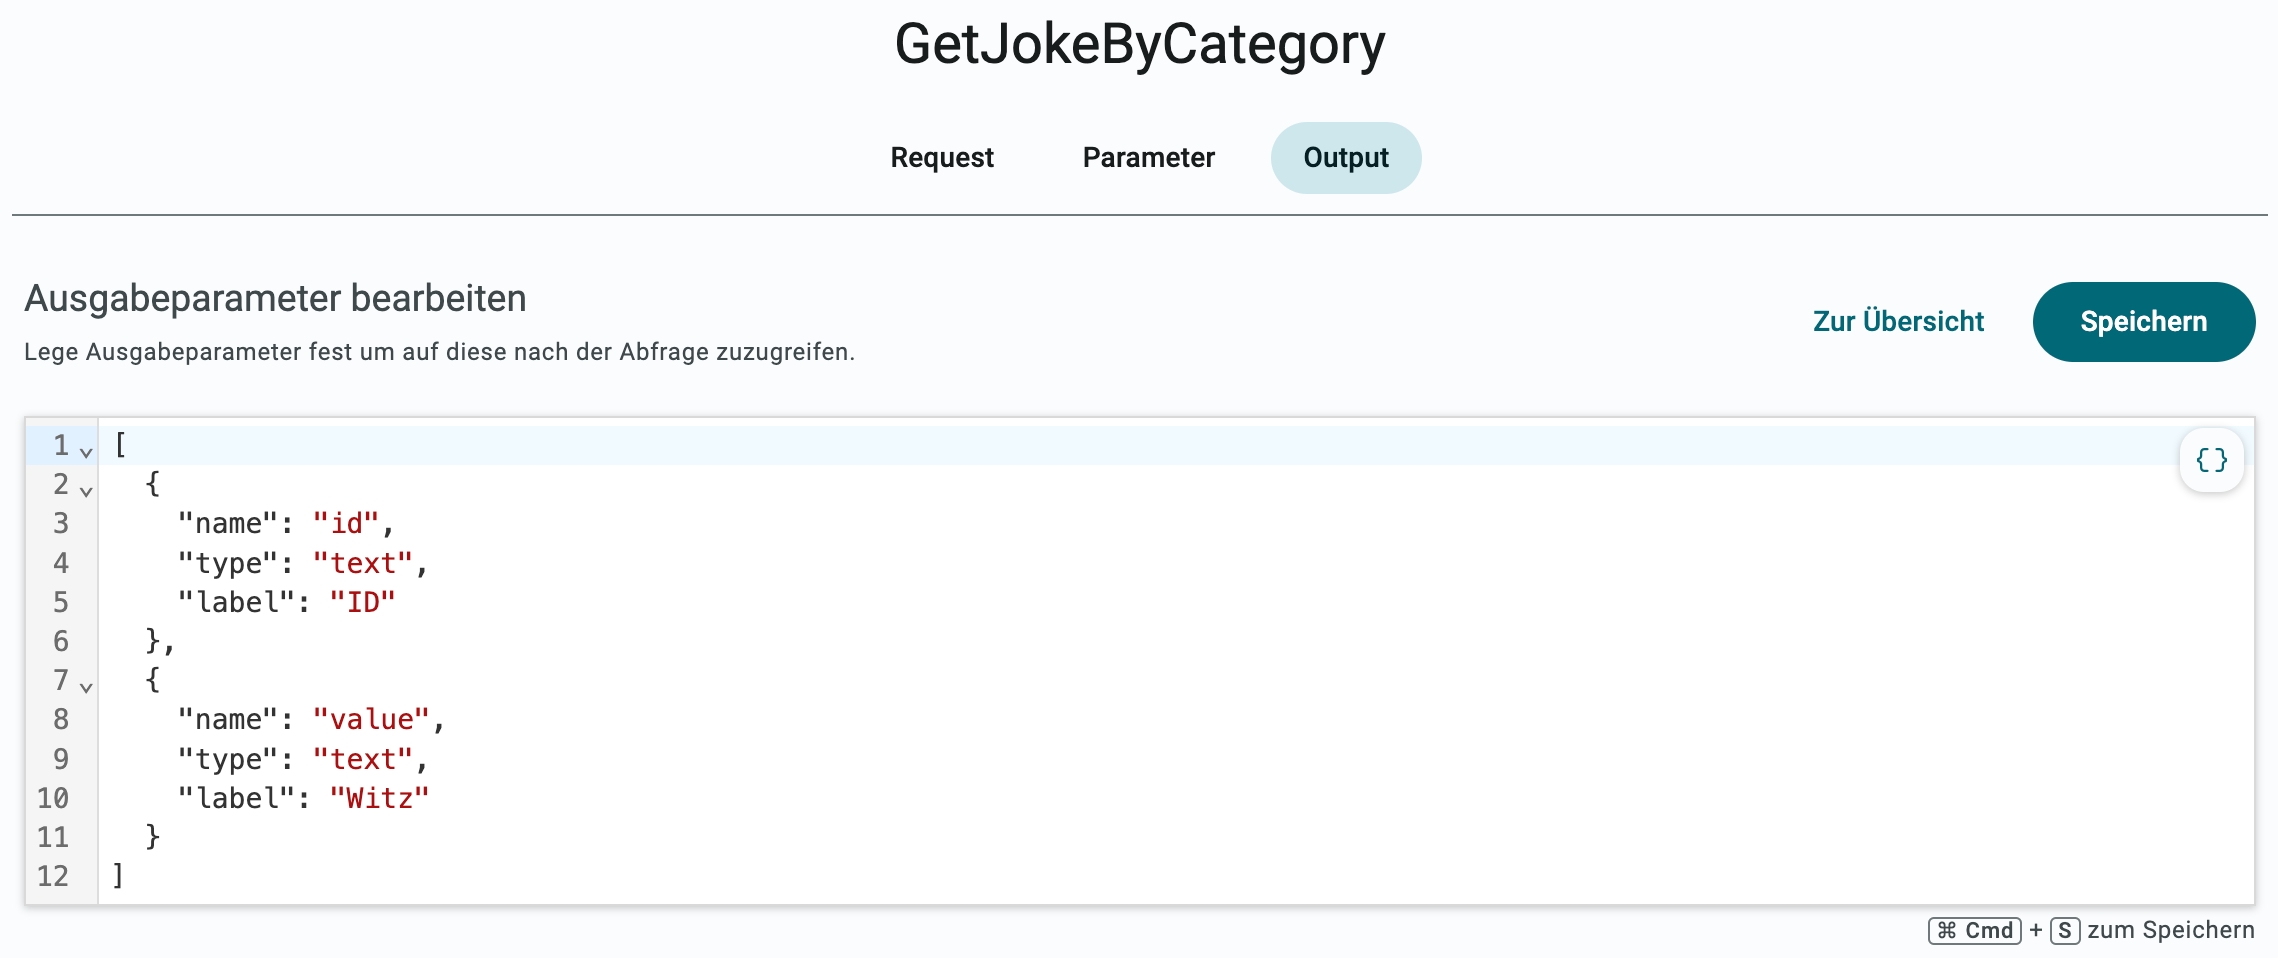Click the "text" type value on line 9
Viewport: 2278px width, 958px height.
(363, 759)
